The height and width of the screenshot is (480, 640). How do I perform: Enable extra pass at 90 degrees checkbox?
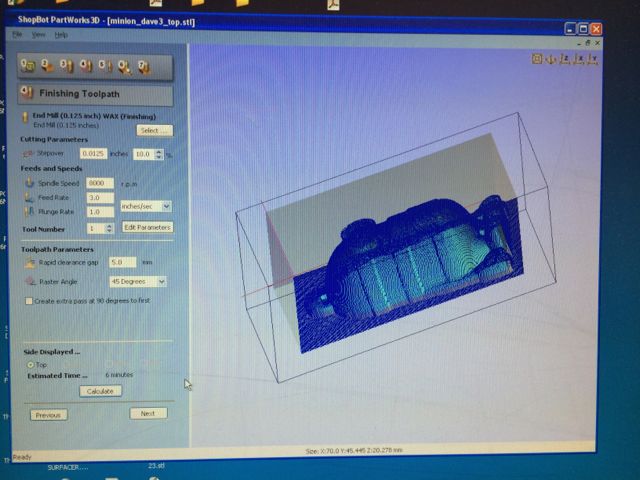point(29,301)
